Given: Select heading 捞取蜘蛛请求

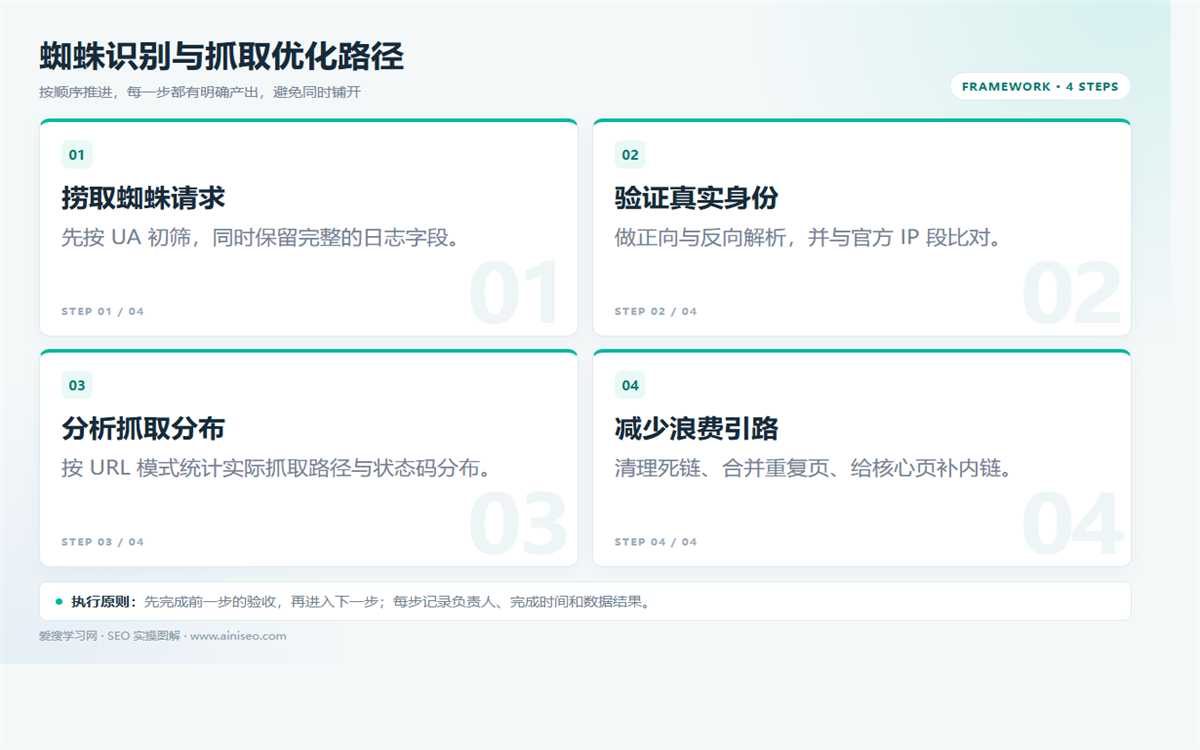Looking at the screenshot, I should point(143,198).
